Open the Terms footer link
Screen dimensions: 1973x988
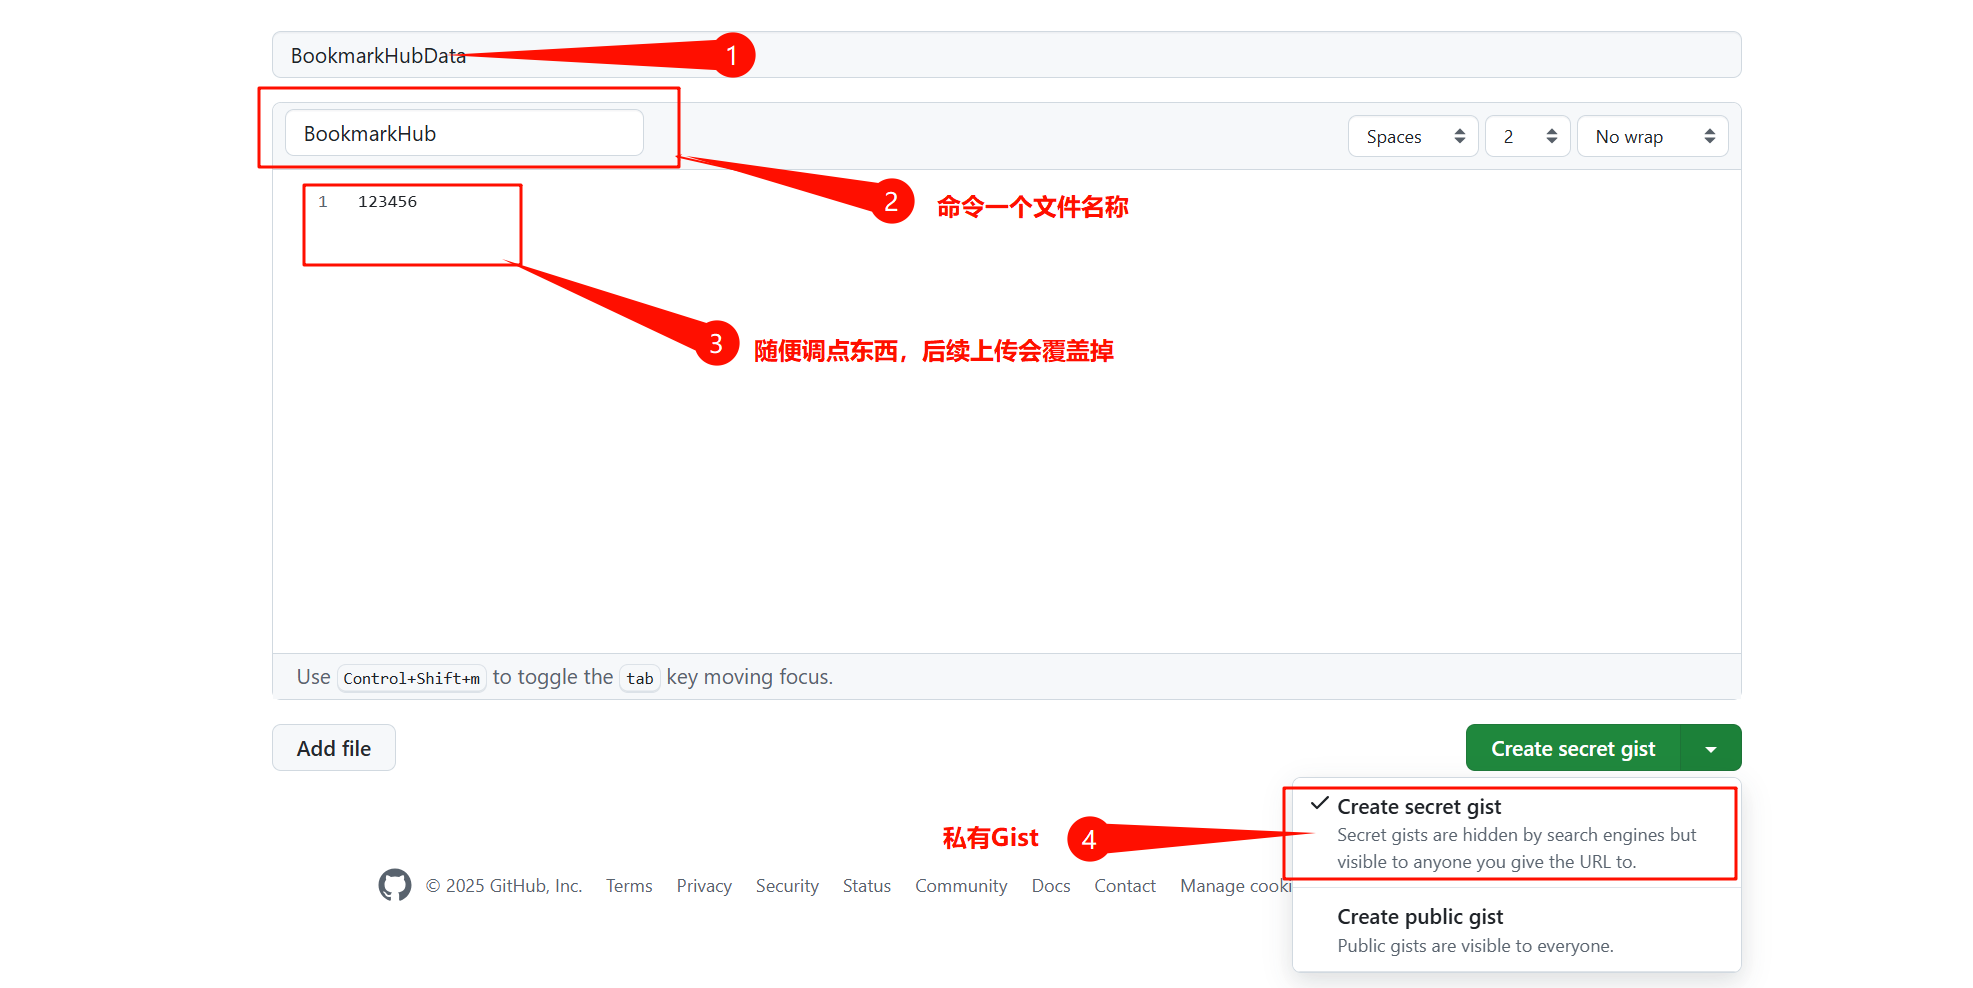click(629, 886)
